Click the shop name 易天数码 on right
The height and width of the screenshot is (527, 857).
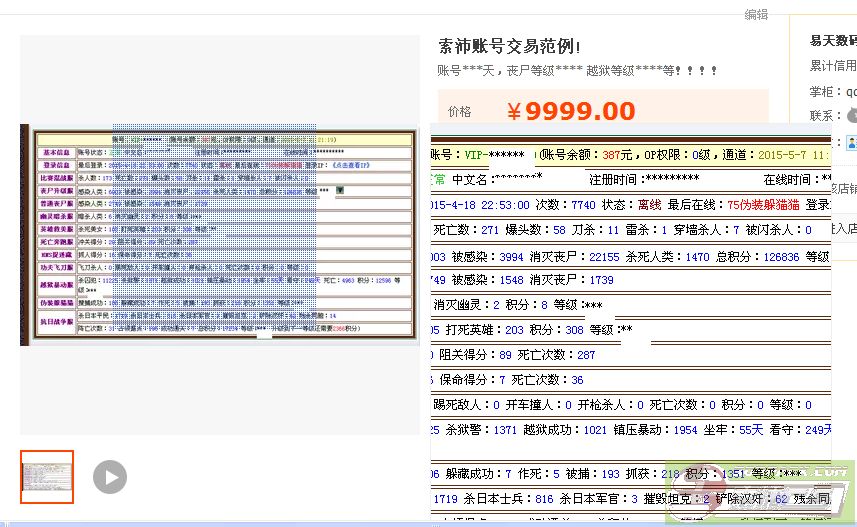[x=832, y=41]
